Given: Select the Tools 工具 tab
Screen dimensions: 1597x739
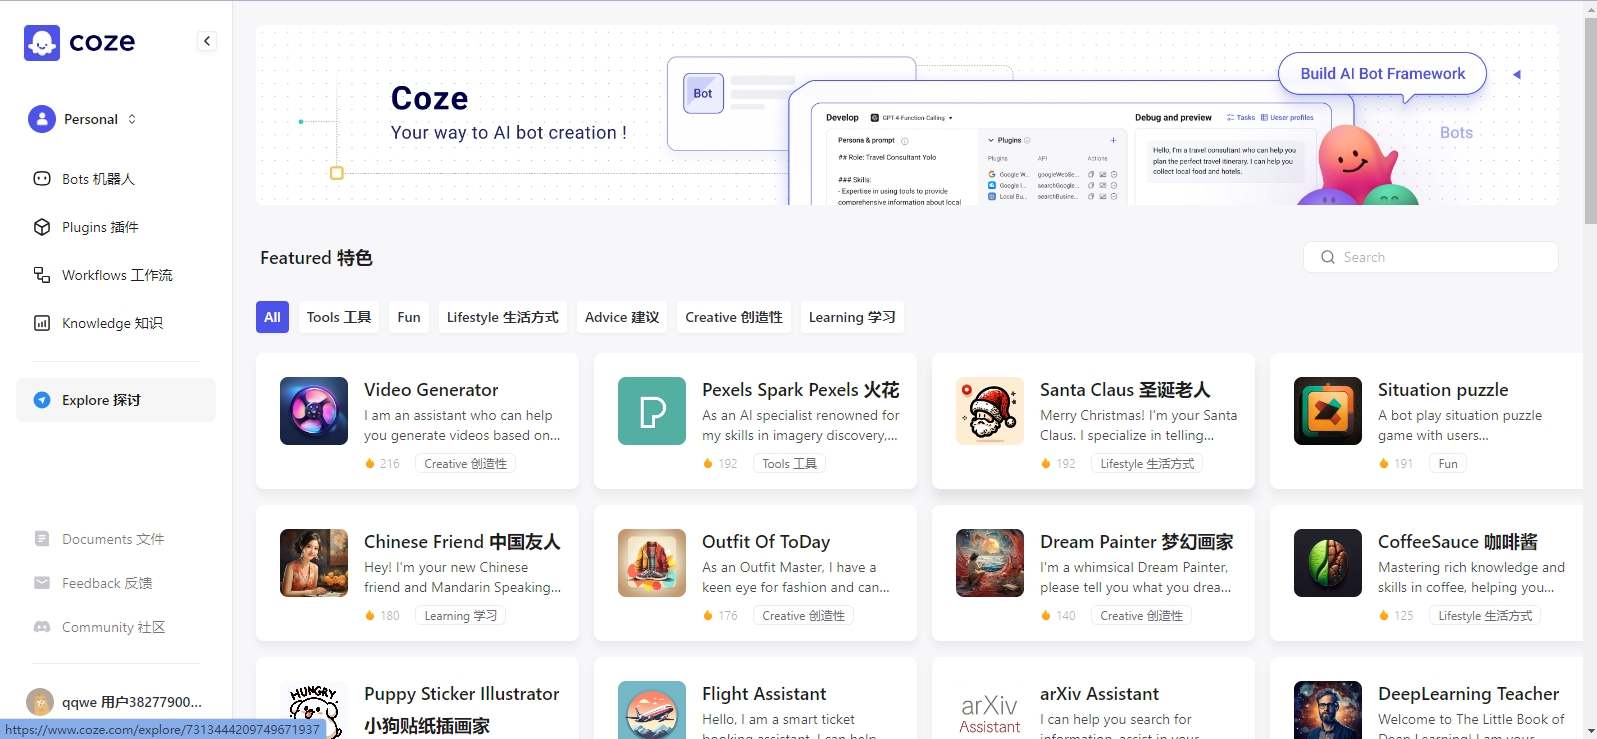Looking at the screenshot, I should [x=339, y=317].
